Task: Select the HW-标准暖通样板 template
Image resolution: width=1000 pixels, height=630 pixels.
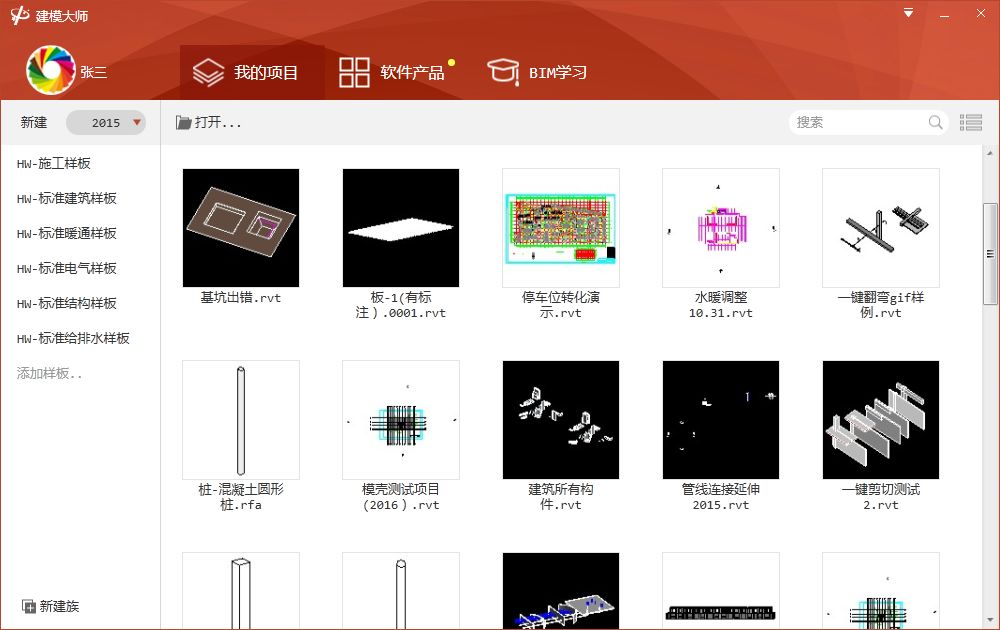Action: coord(66,233)
